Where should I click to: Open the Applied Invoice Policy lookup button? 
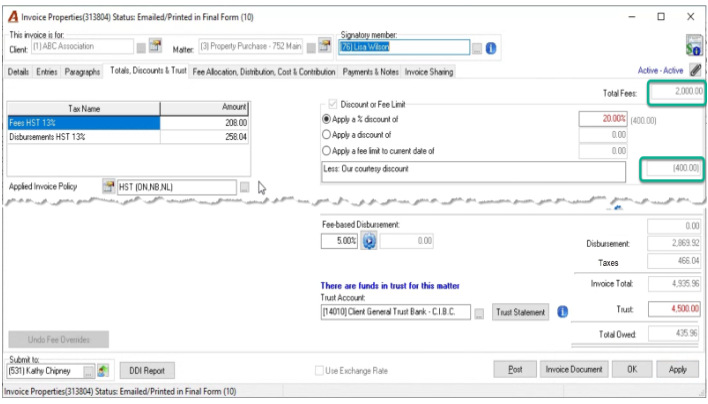[x=244, y=187]
